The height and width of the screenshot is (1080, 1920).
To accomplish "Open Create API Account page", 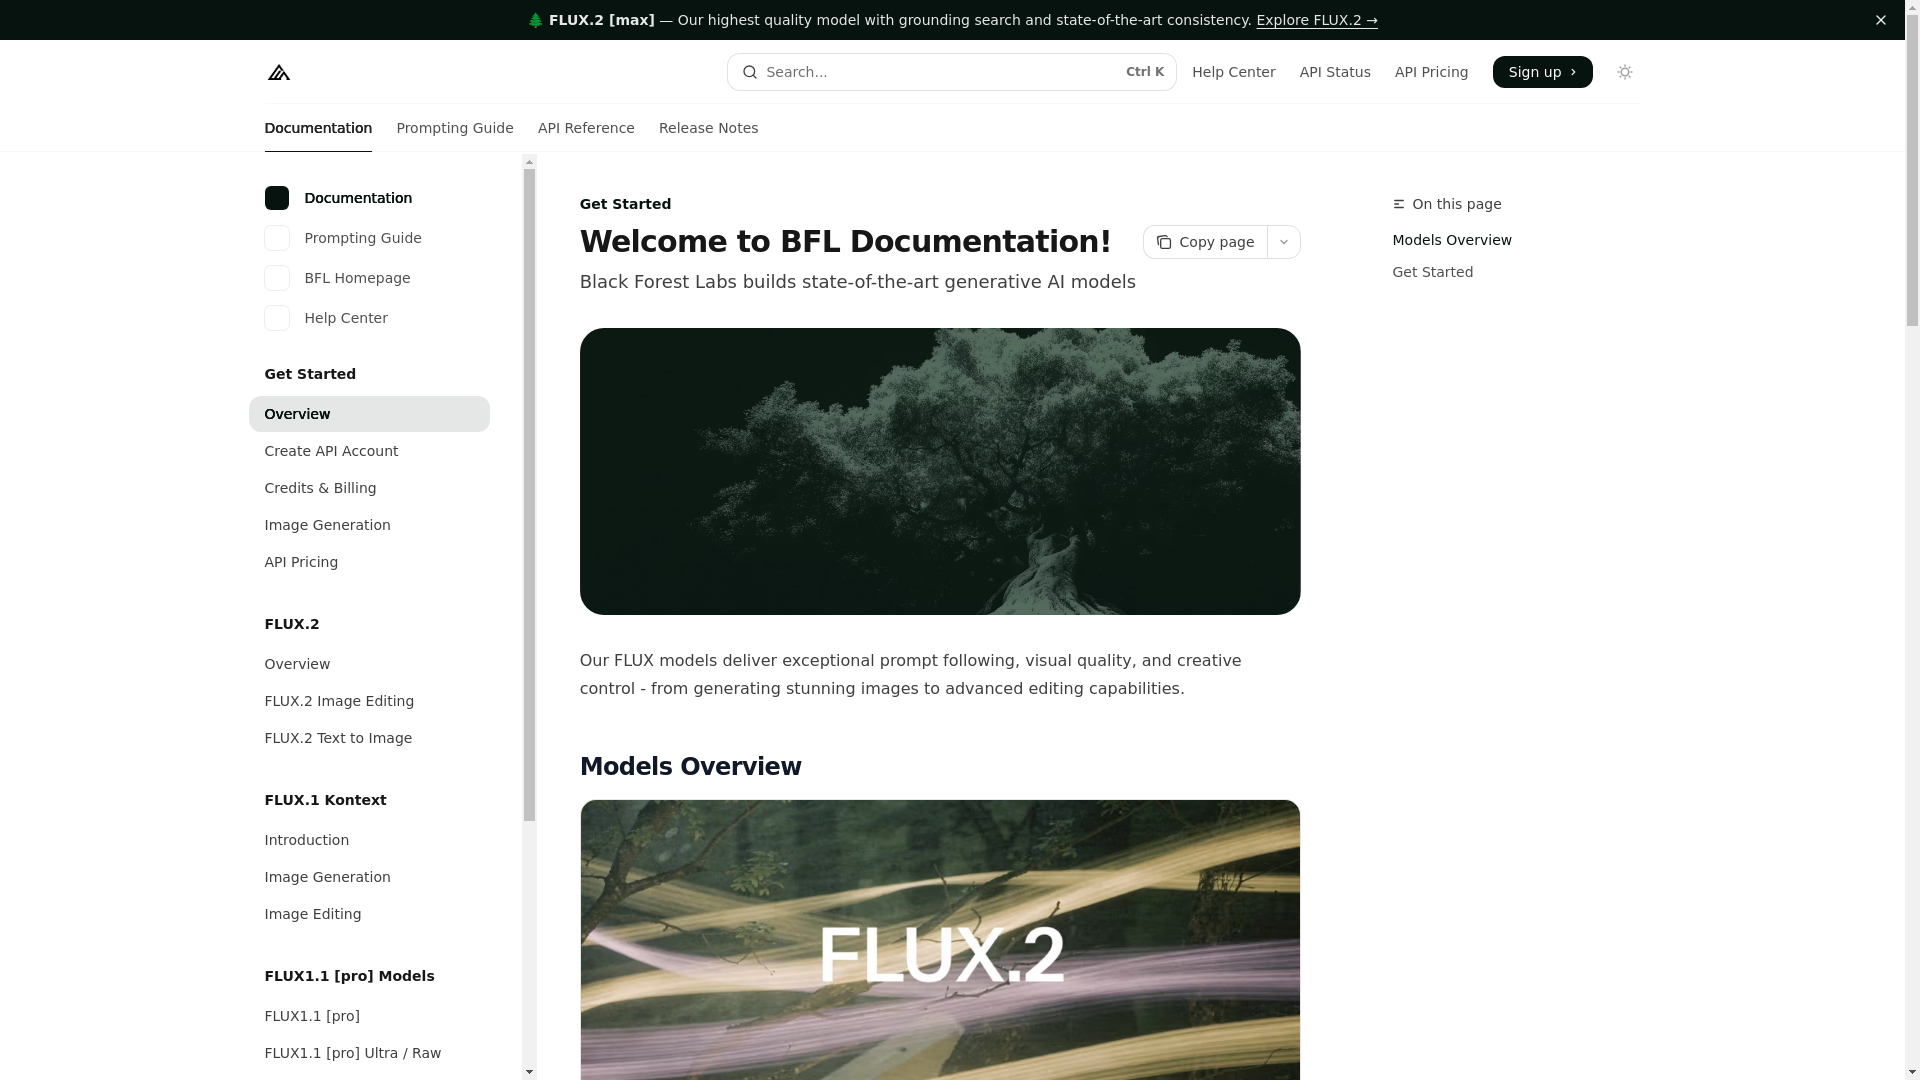I will (369, 451).
